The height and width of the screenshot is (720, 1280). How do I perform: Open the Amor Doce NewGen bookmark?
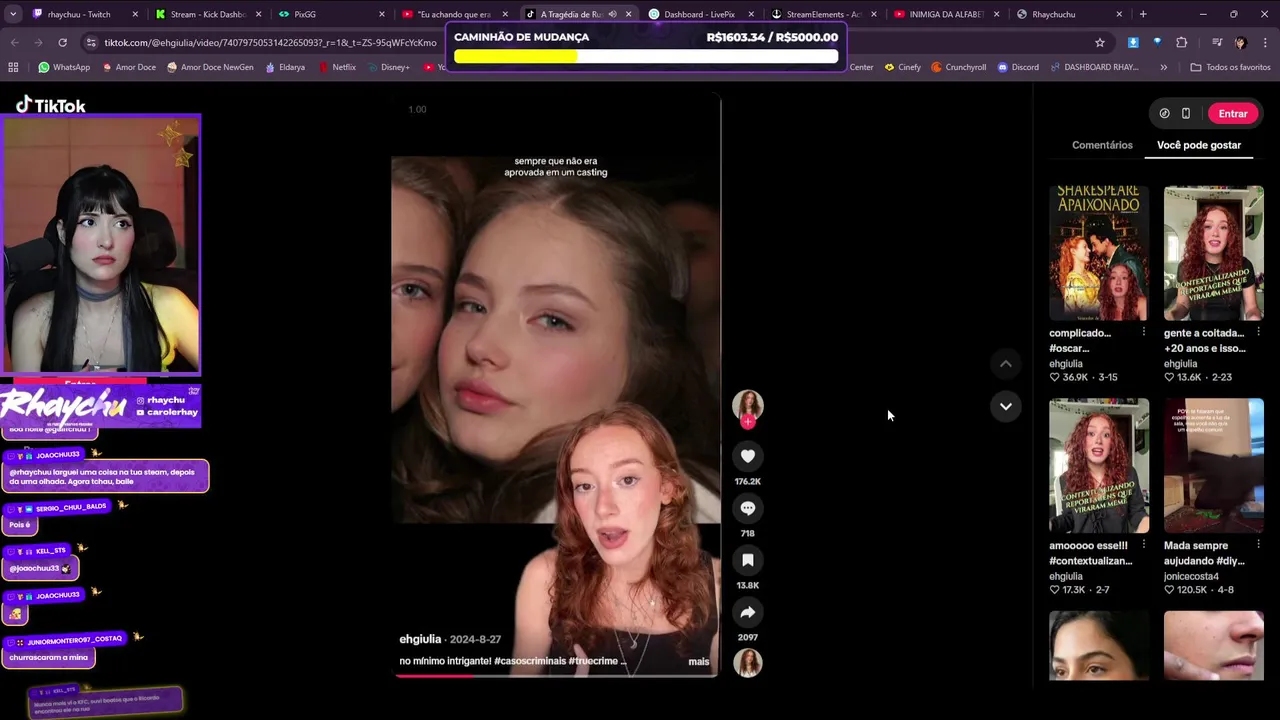click(x=209, y=67)
